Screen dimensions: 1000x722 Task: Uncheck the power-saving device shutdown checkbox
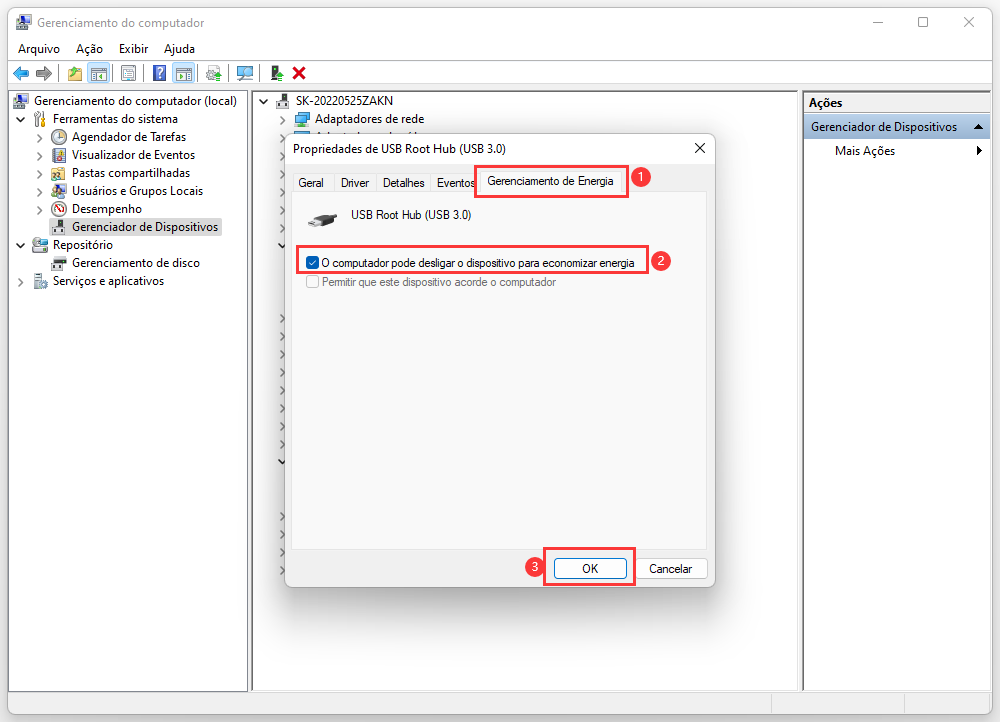[313, 263]
